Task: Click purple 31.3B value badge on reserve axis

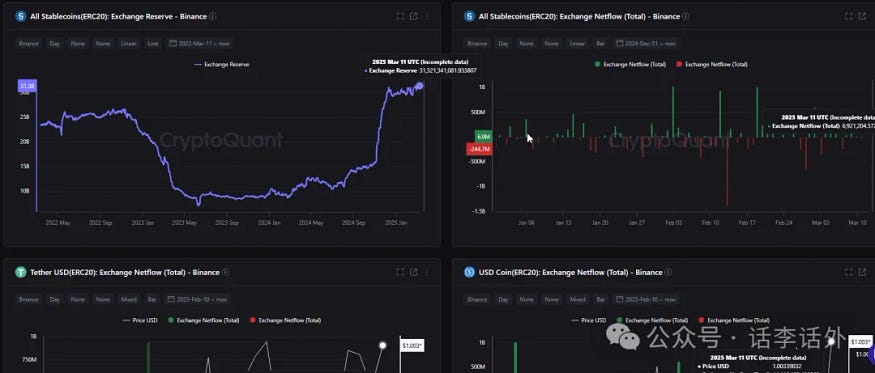Action: coord(27,86)
